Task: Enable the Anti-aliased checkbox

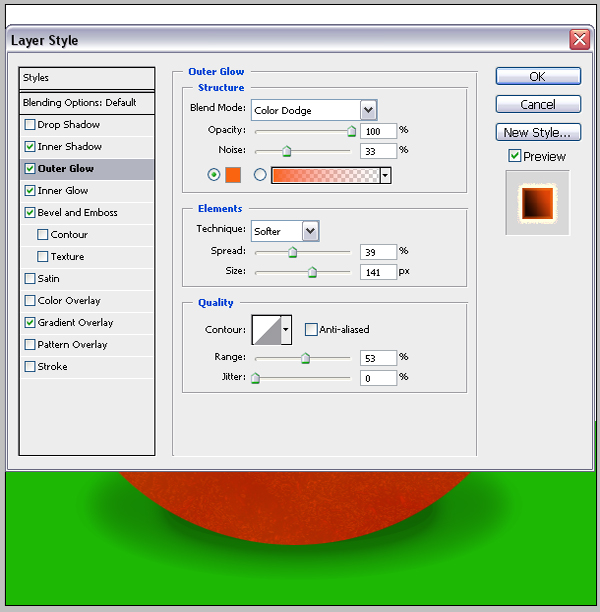Action: (x=311, y=329)
